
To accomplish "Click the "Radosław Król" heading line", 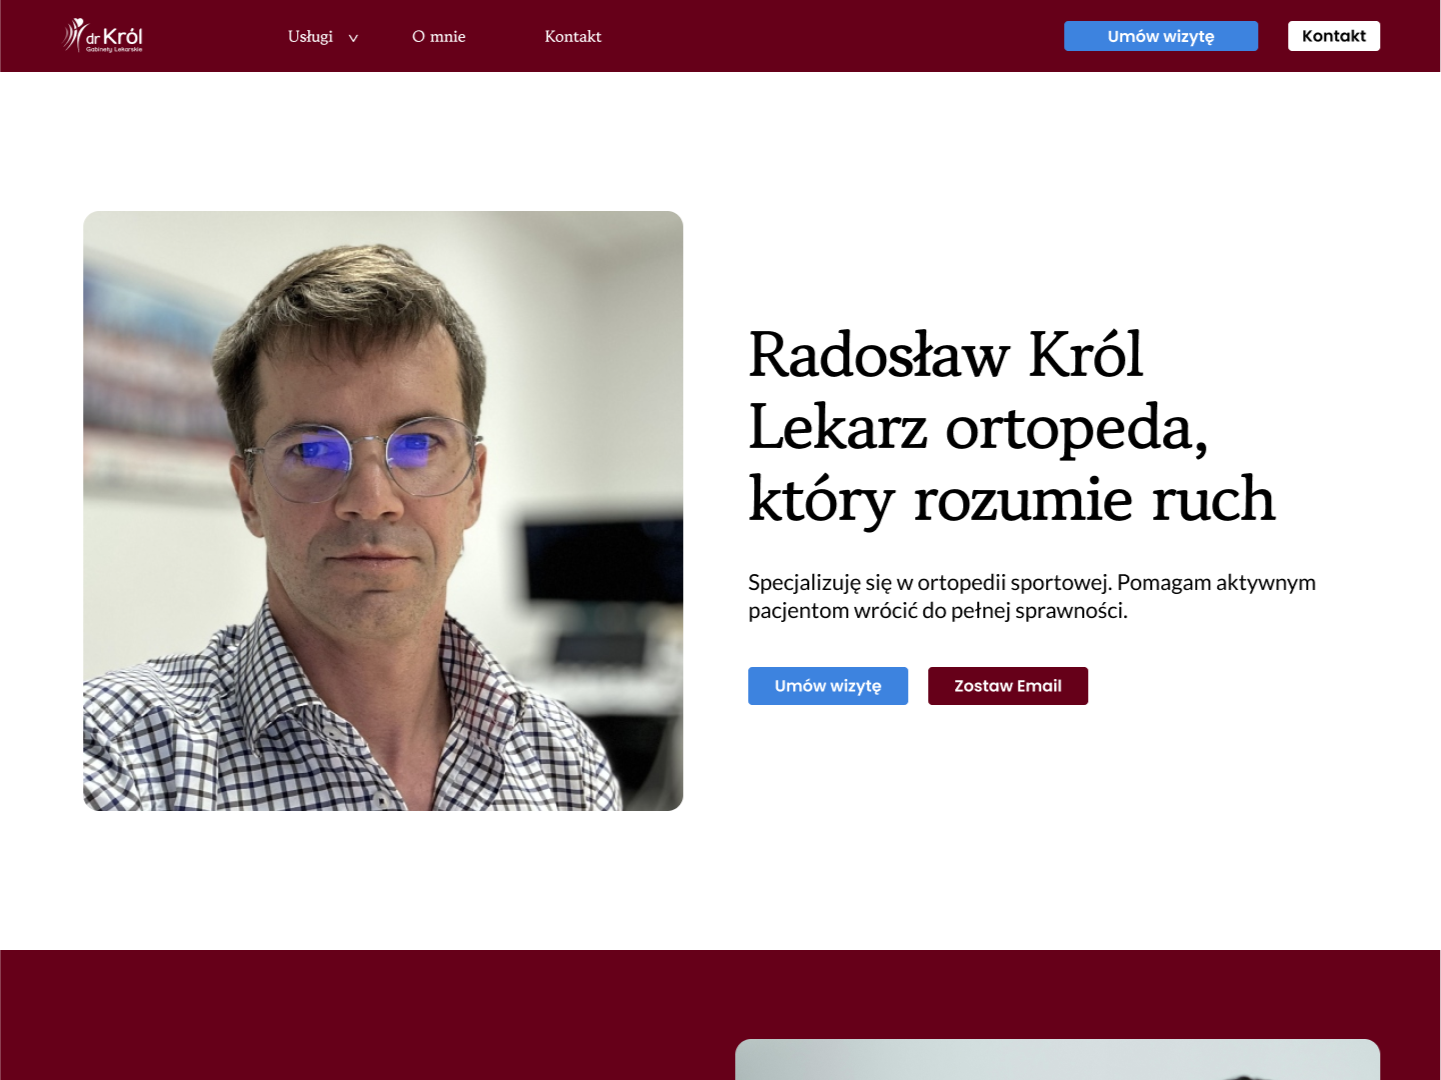I will [944, 355].
